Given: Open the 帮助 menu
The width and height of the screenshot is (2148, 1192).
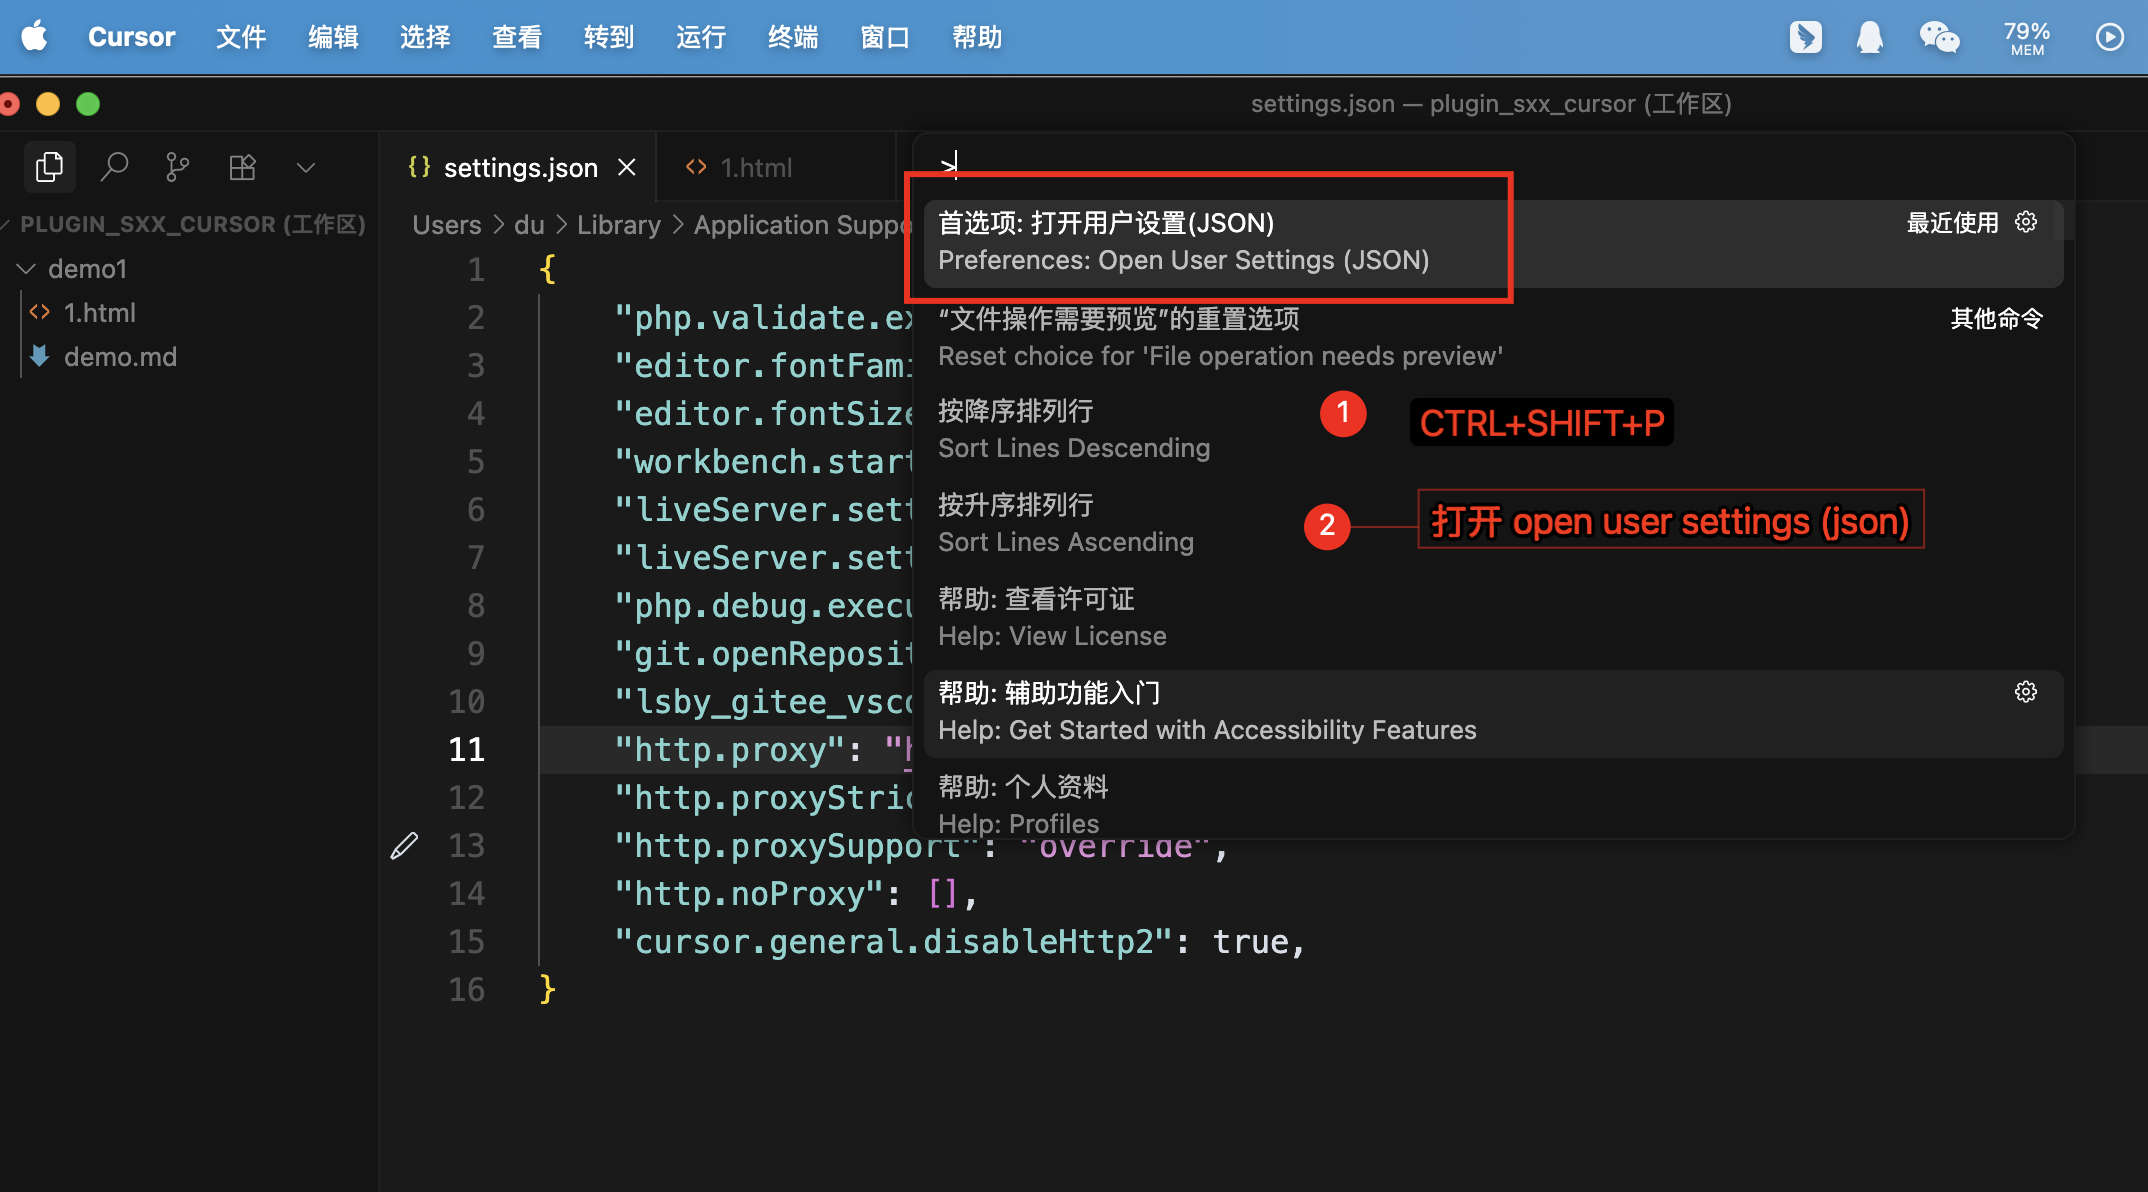Looking at the screenshot, I should pos(977,37).
